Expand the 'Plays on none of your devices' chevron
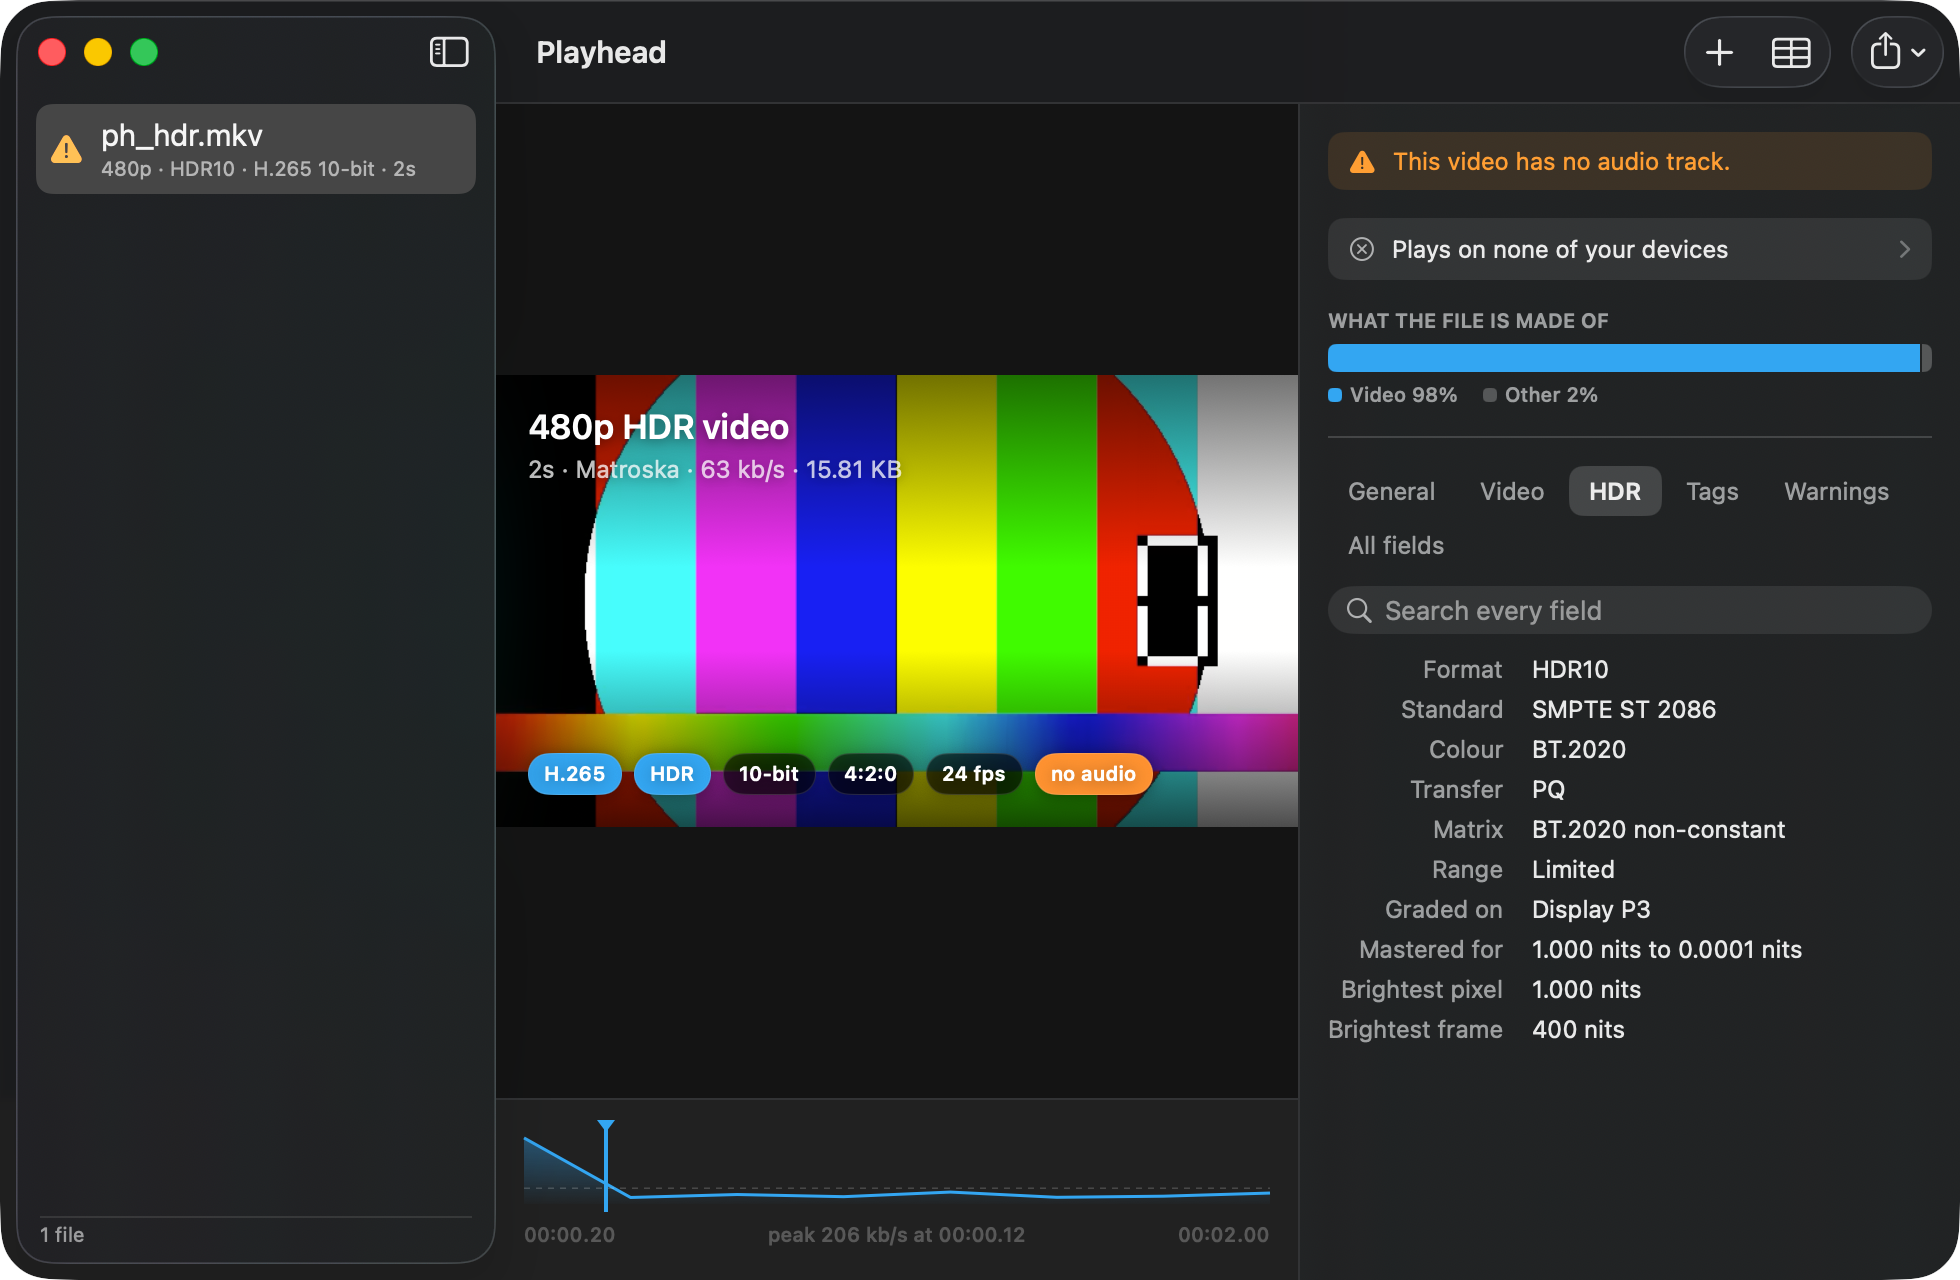Viewport: 1960px width, 1280px height. coord(1904,249)
